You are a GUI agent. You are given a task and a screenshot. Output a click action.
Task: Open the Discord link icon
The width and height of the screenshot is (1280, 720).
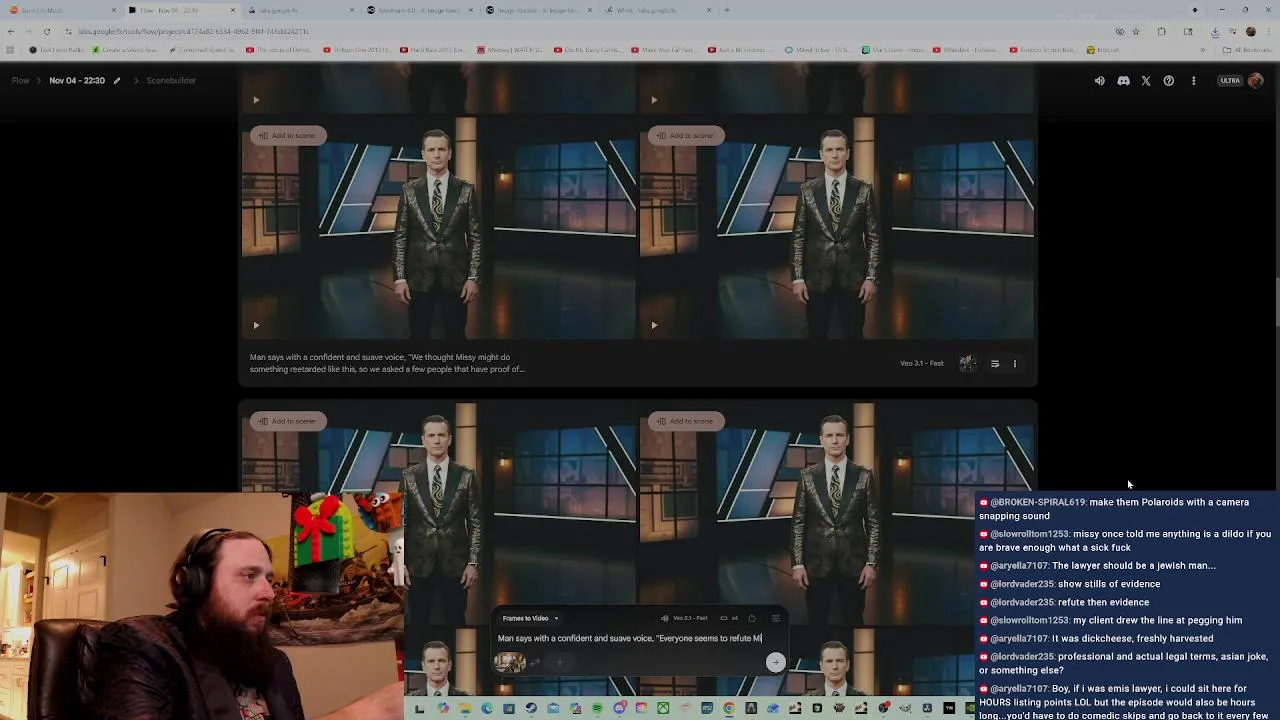pyautogui.click(x=1123, y=81)
